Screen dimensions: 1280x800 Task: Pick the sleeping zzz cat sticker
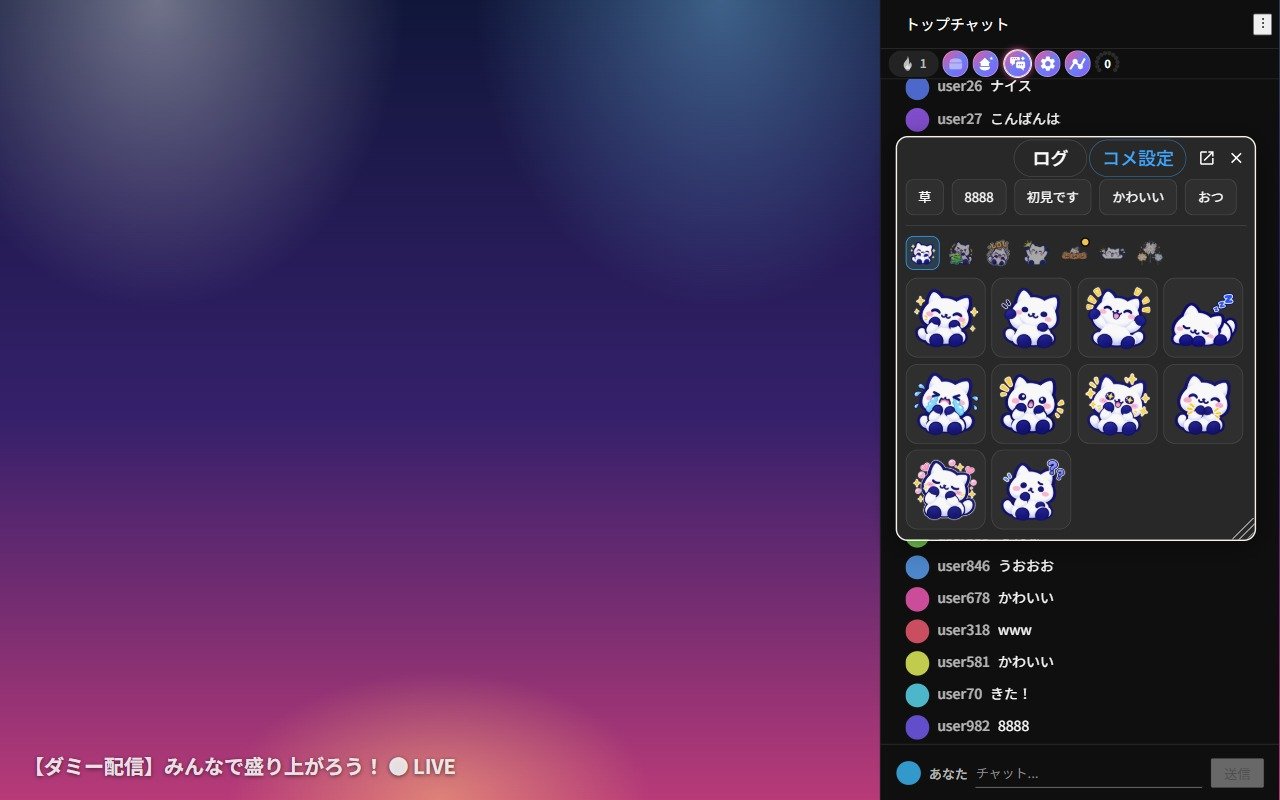[1203, 318]
